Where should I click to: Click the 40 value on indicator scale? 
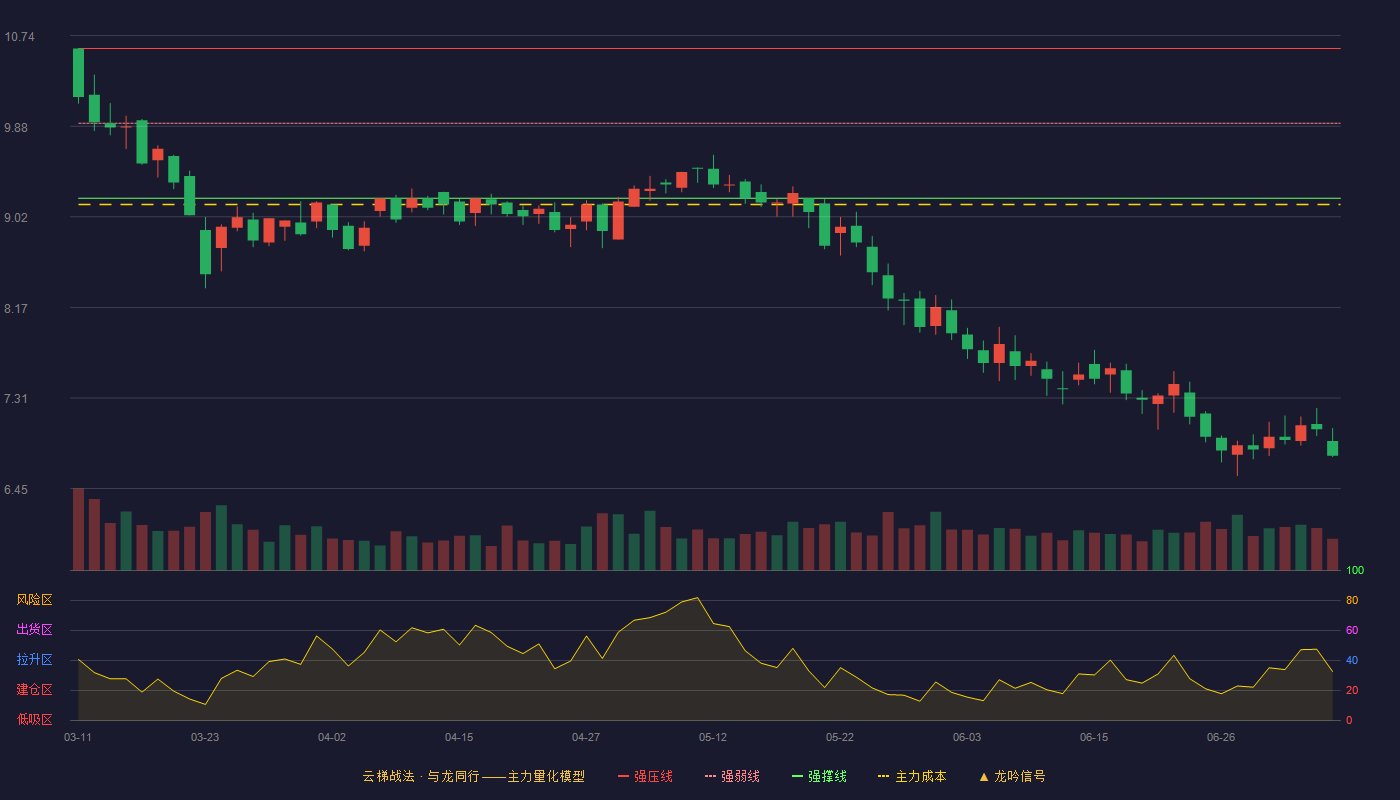coord(1352,661)
